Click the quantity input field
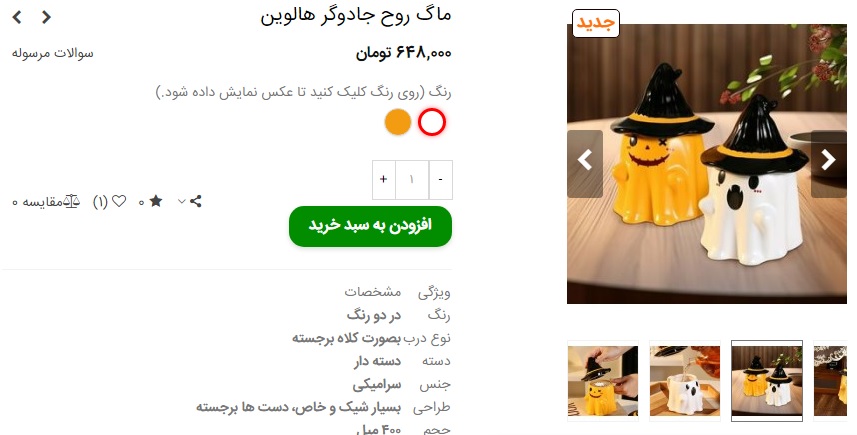 coord(412,179)
